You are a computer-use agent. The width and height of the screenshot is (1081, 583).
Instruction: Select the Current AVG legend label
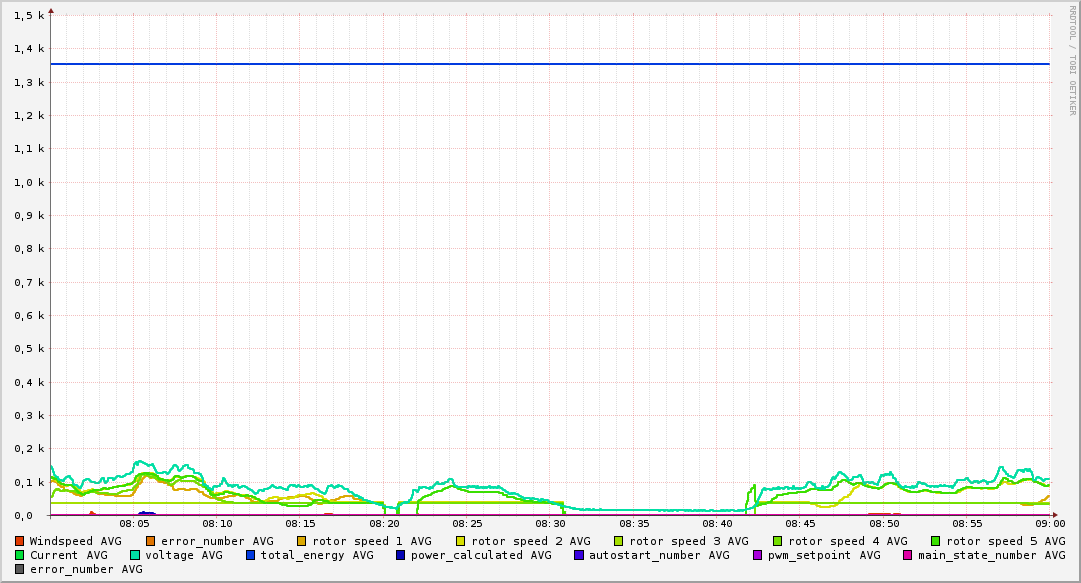click(x=68, y=555)
